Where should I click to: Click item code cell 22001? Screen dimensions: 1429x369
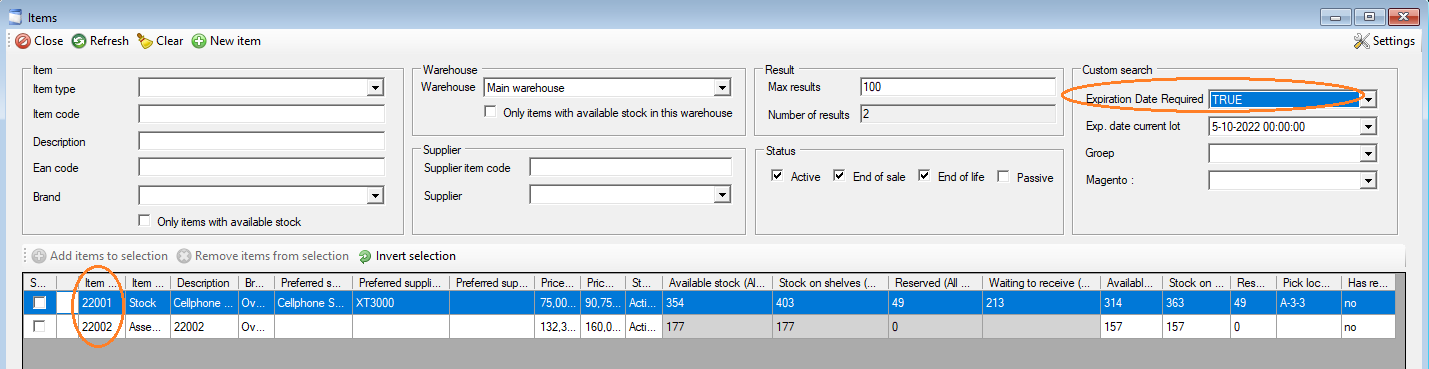[x=101, y=302]
